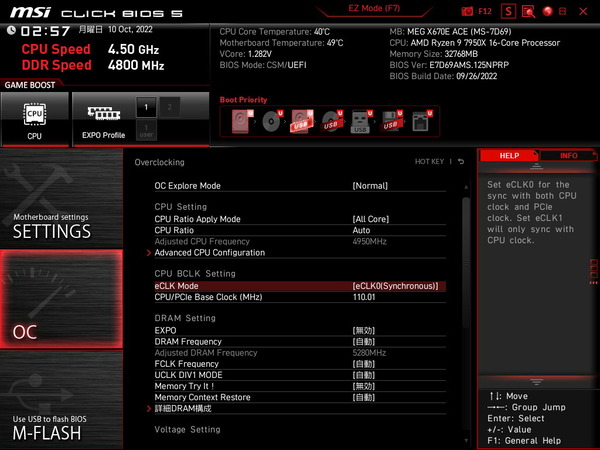
Task: Click the CPU Speed 4.50 GHz value
Action: click(x=133, y=49)
